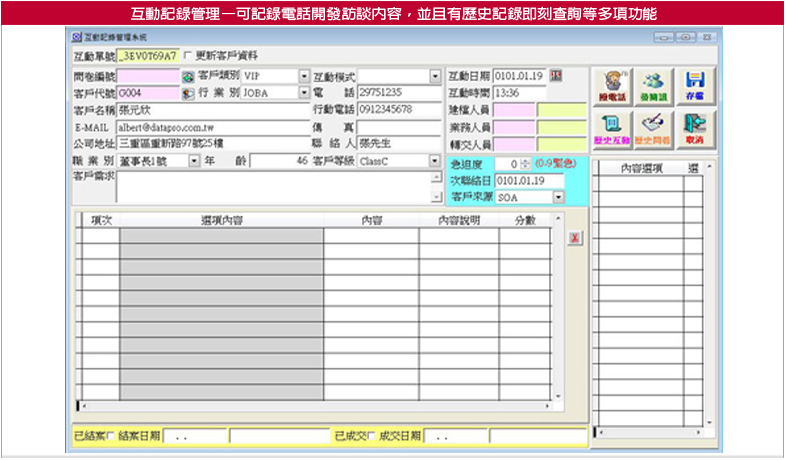Open the 互動模式 dropdown list
This screenshot has height=460, width=786.
(435, 76)
